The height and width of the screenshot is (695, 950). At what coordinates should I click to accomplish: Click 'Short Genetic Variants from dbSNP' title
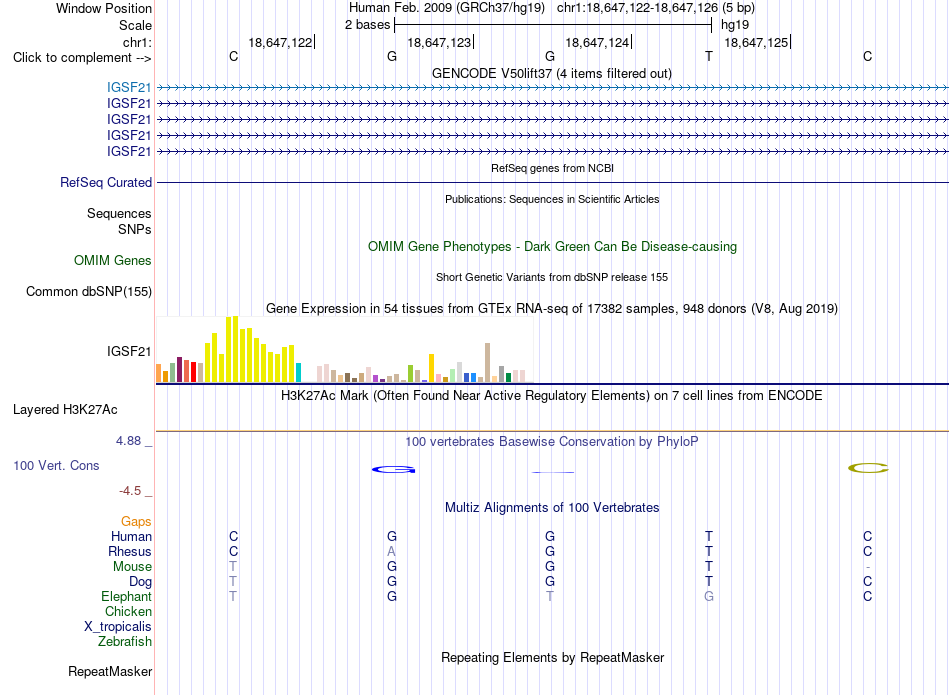coord(552,277)
